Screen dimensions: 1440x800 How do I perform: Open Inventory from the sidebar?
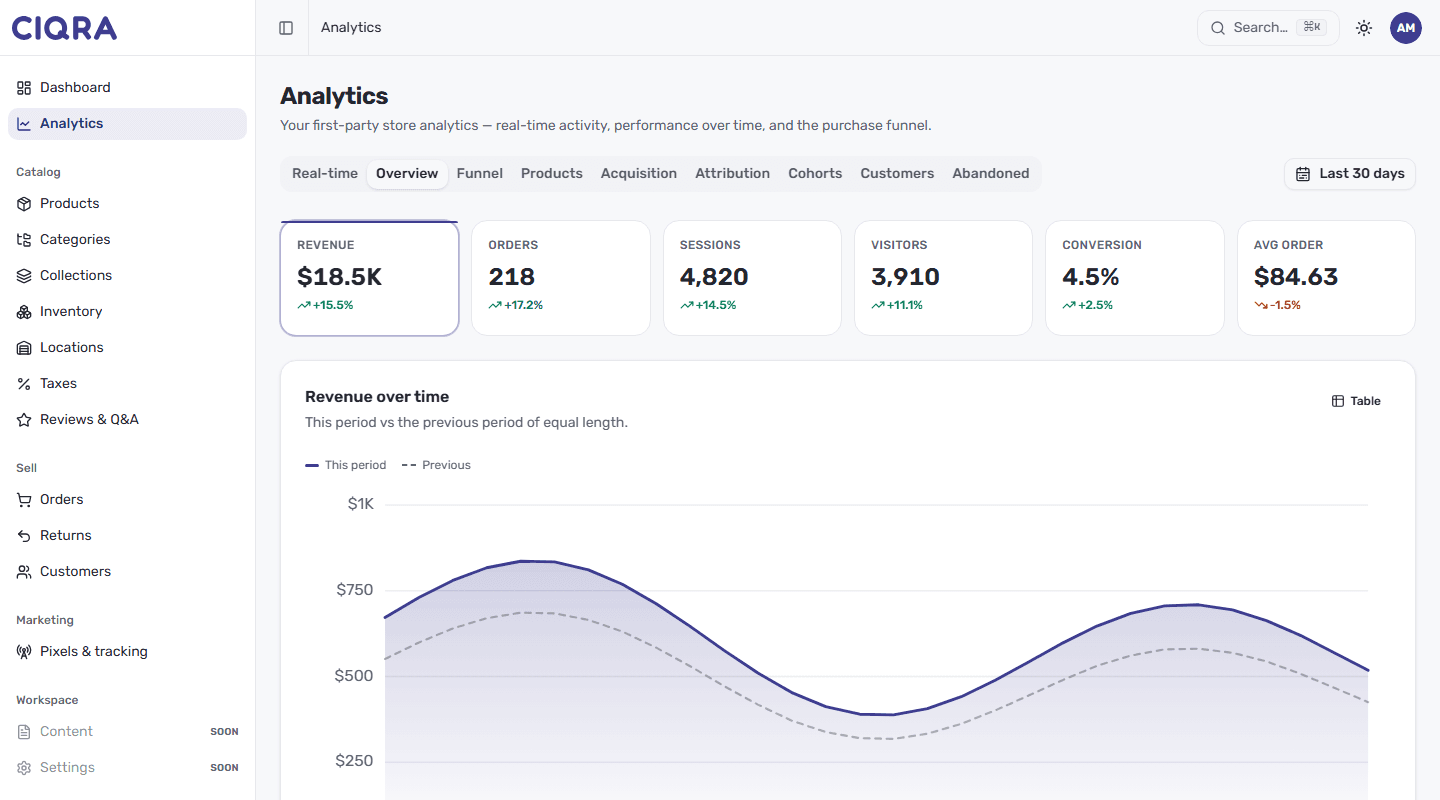point(127,312)
